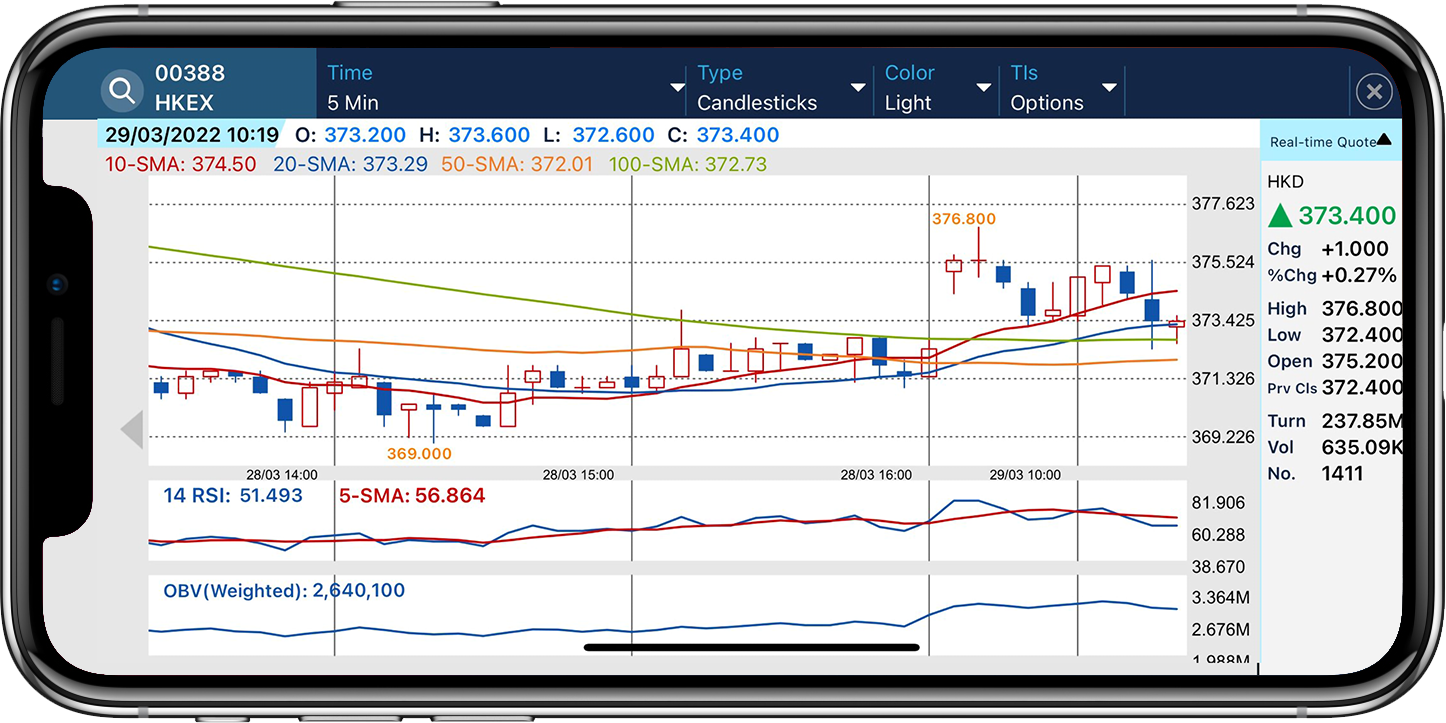Screen dimensions: 1446x723
Task: Tap the 14 RSI indicator label
Action: (232, 495)
